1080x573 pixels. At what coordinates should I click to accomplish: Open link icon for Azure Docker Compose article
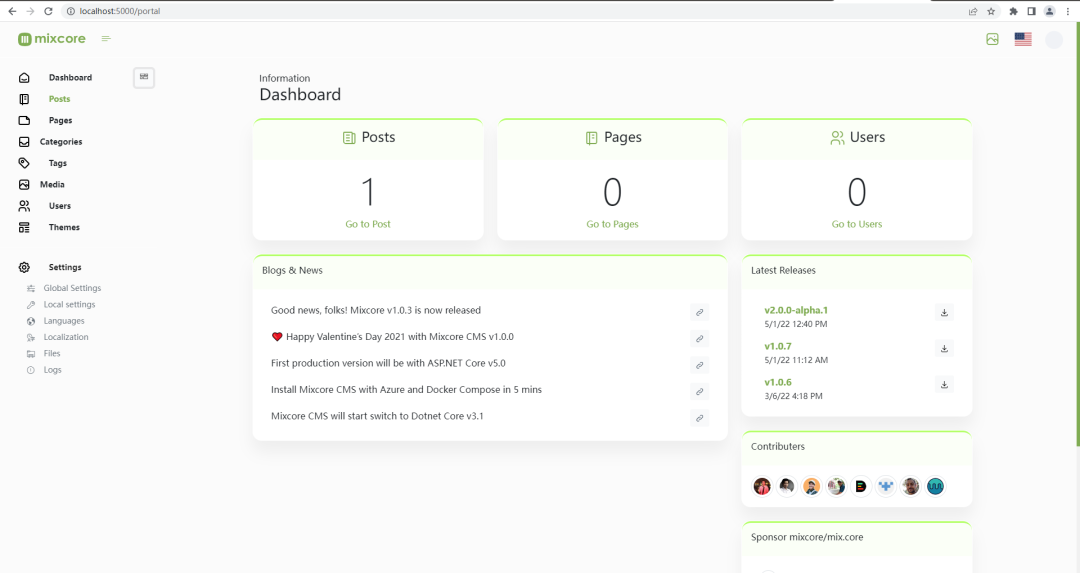click(x=700, y=391)
